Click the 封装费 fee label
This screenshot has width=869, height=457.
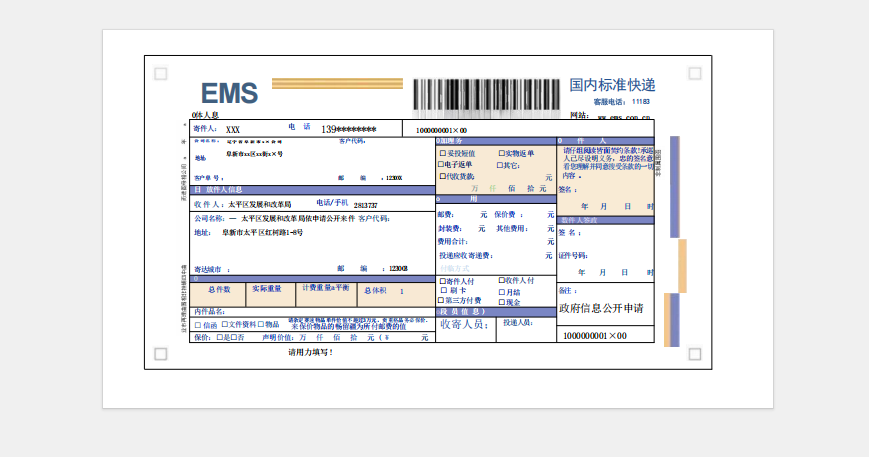point(449,229)
